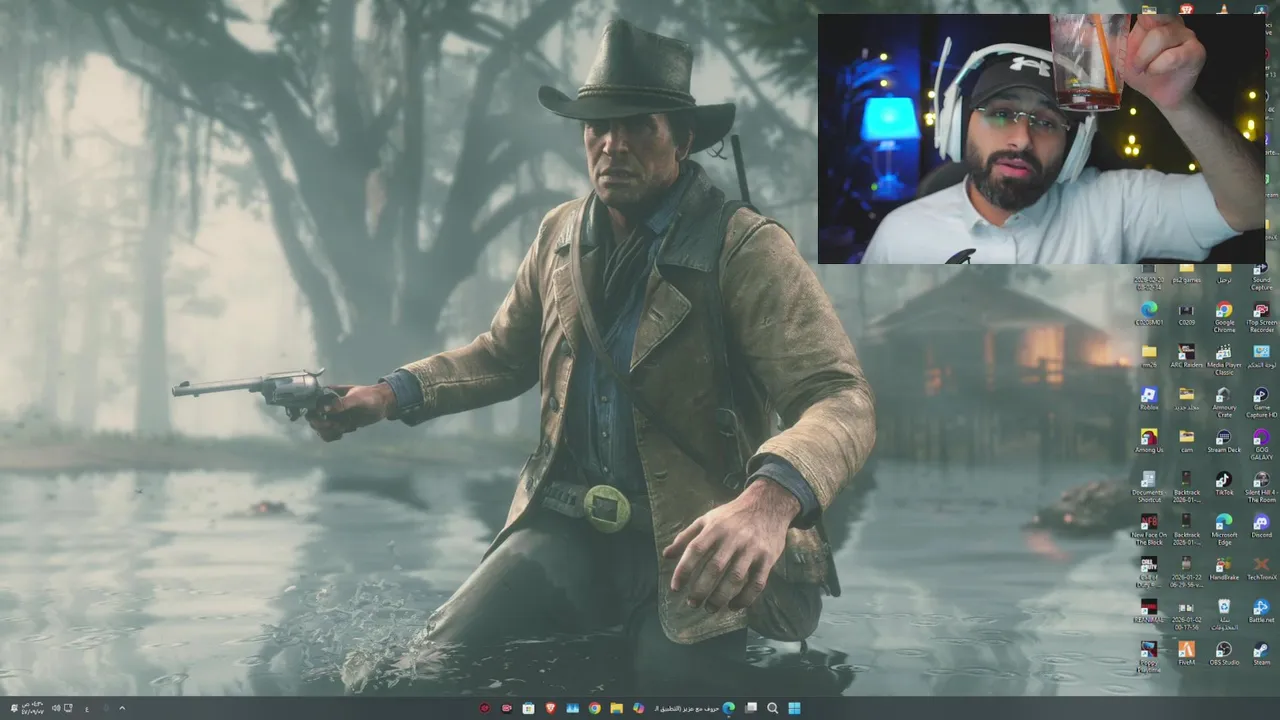This screenshot has width=1280, height=720.
Task: Open File Explorer from the taskbar
Action: point(617,708)
